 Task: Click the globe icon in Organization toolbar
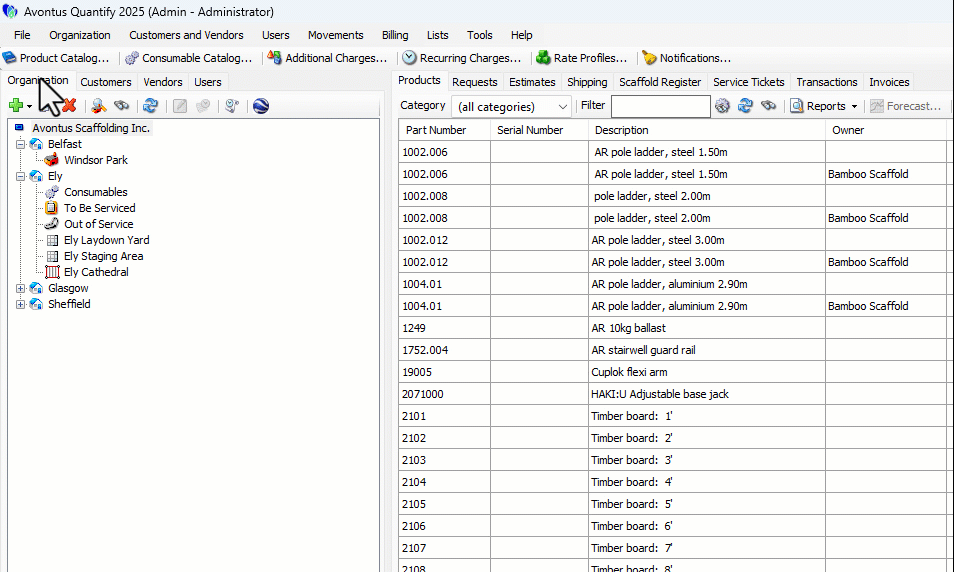[x=261, y=105]
